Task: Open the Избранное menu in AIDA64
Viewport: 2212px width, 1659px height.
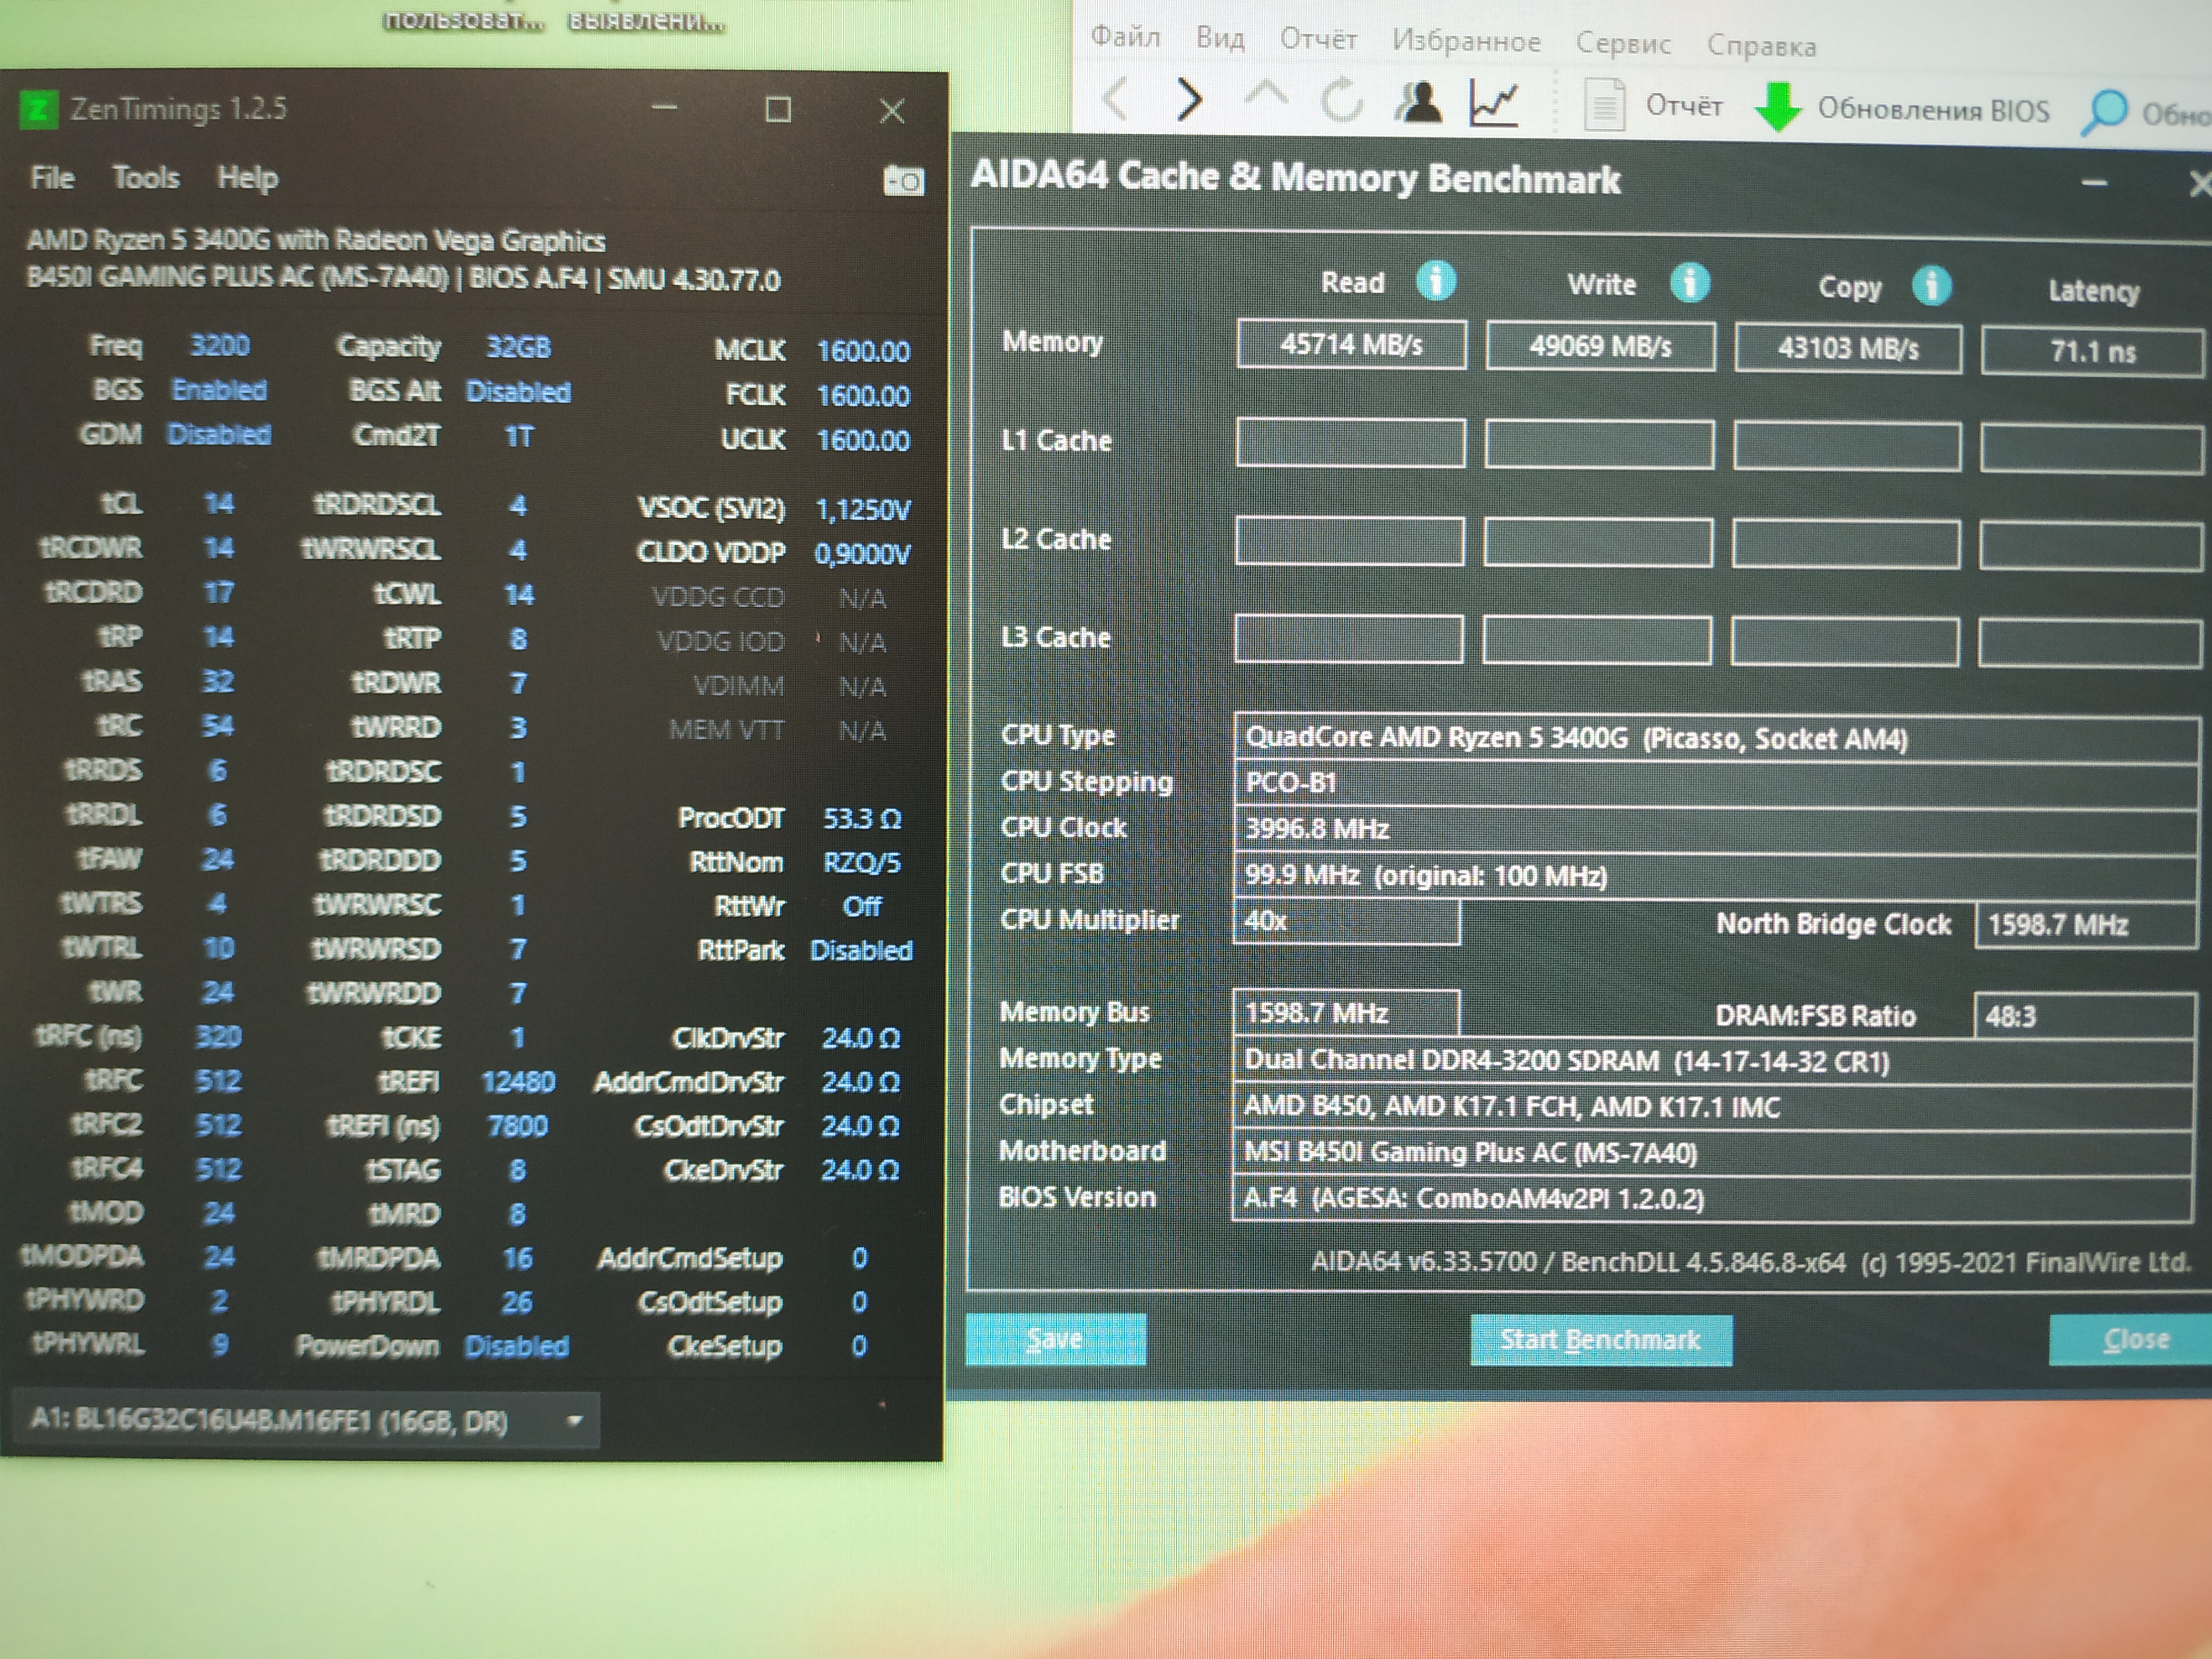Action: point(1466,41)
